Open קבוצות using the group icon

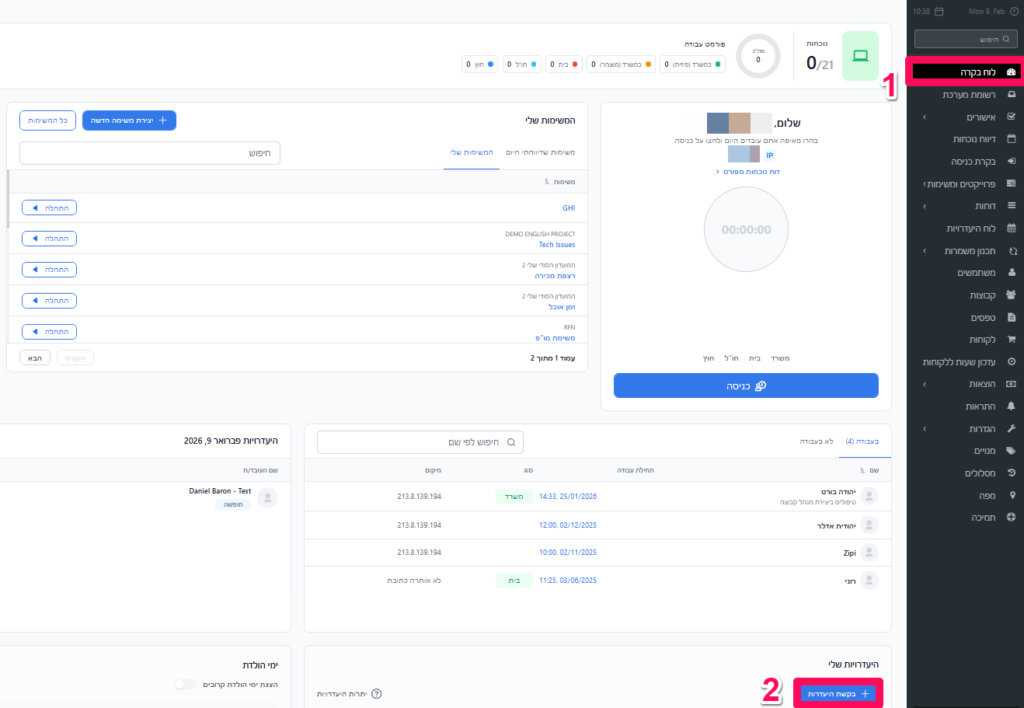[1012, 295]
